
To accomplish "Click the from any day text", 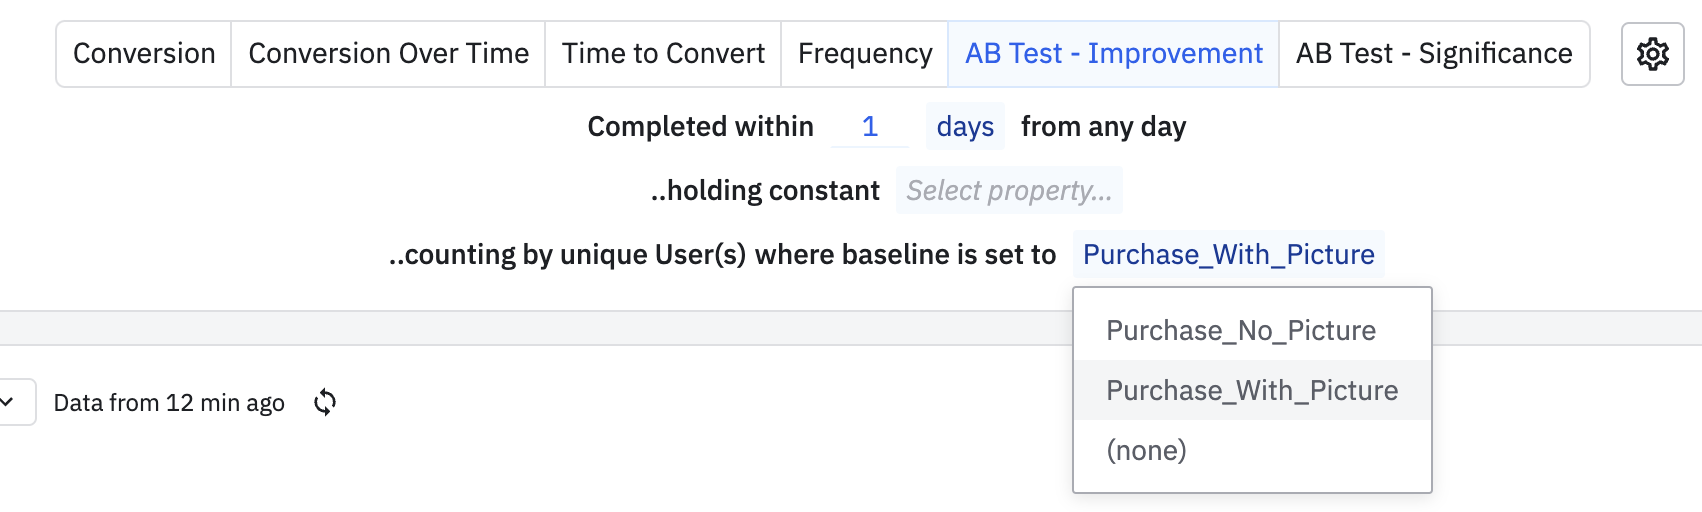I will click(x=1103, y=127).
